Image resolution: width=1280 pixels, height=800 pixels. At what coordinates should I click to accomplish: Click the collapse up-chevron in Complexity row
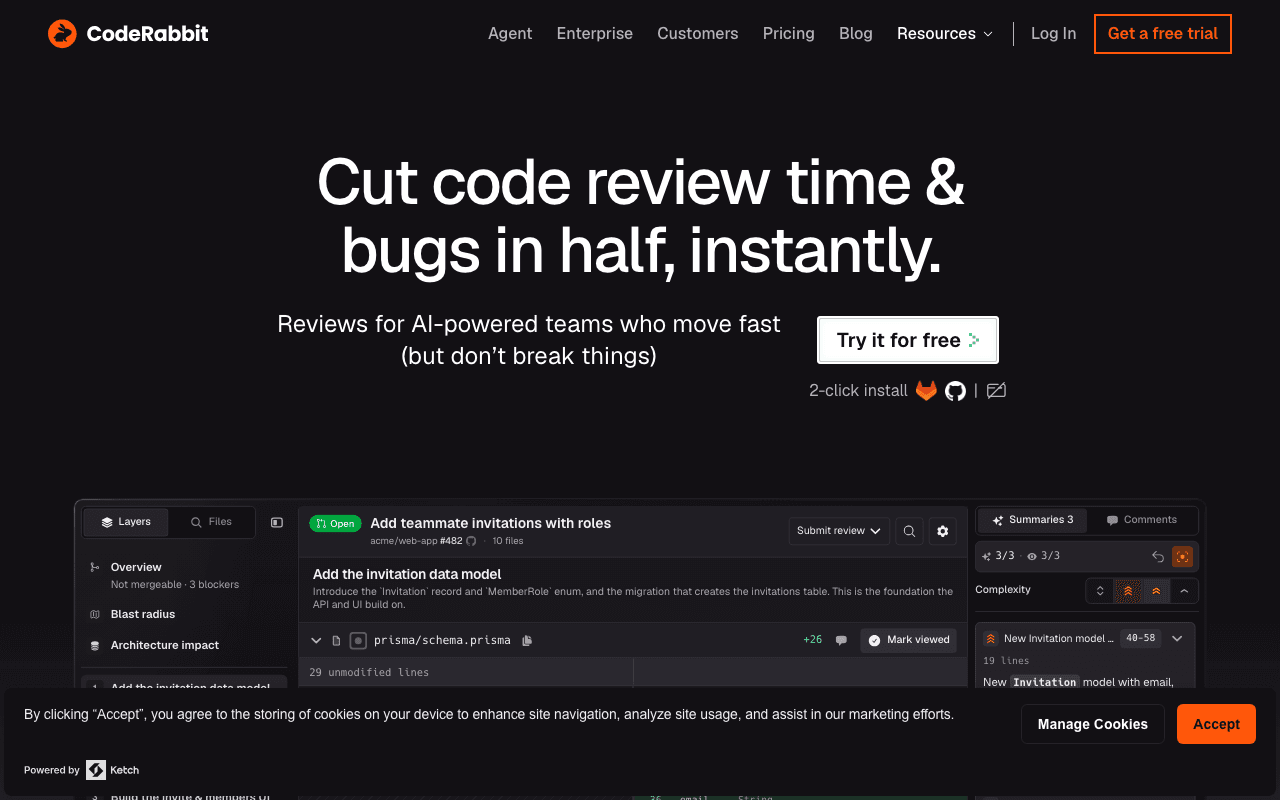click(1184, 591)
